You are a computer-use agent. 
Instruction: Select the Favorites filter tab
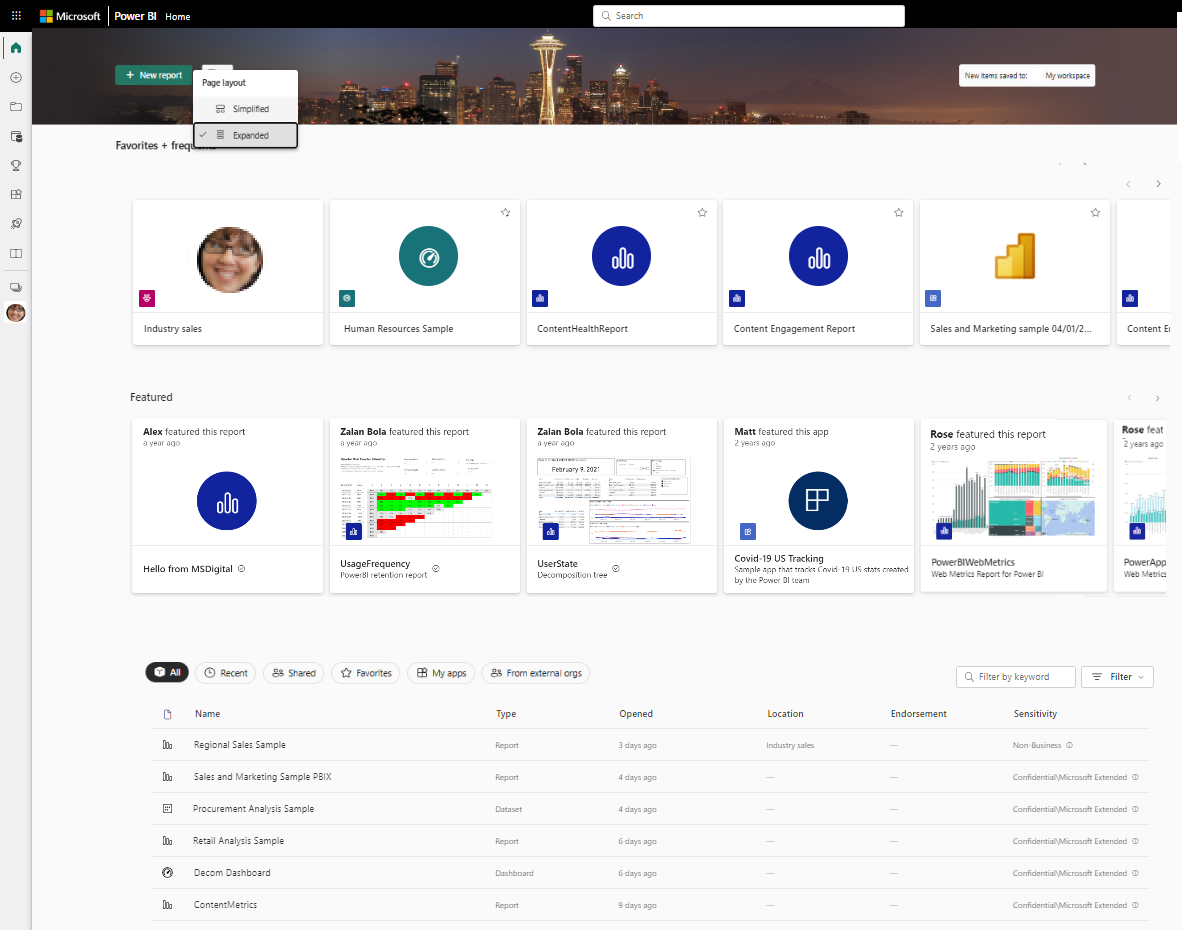pyautogui.click(x=366, y=673)
